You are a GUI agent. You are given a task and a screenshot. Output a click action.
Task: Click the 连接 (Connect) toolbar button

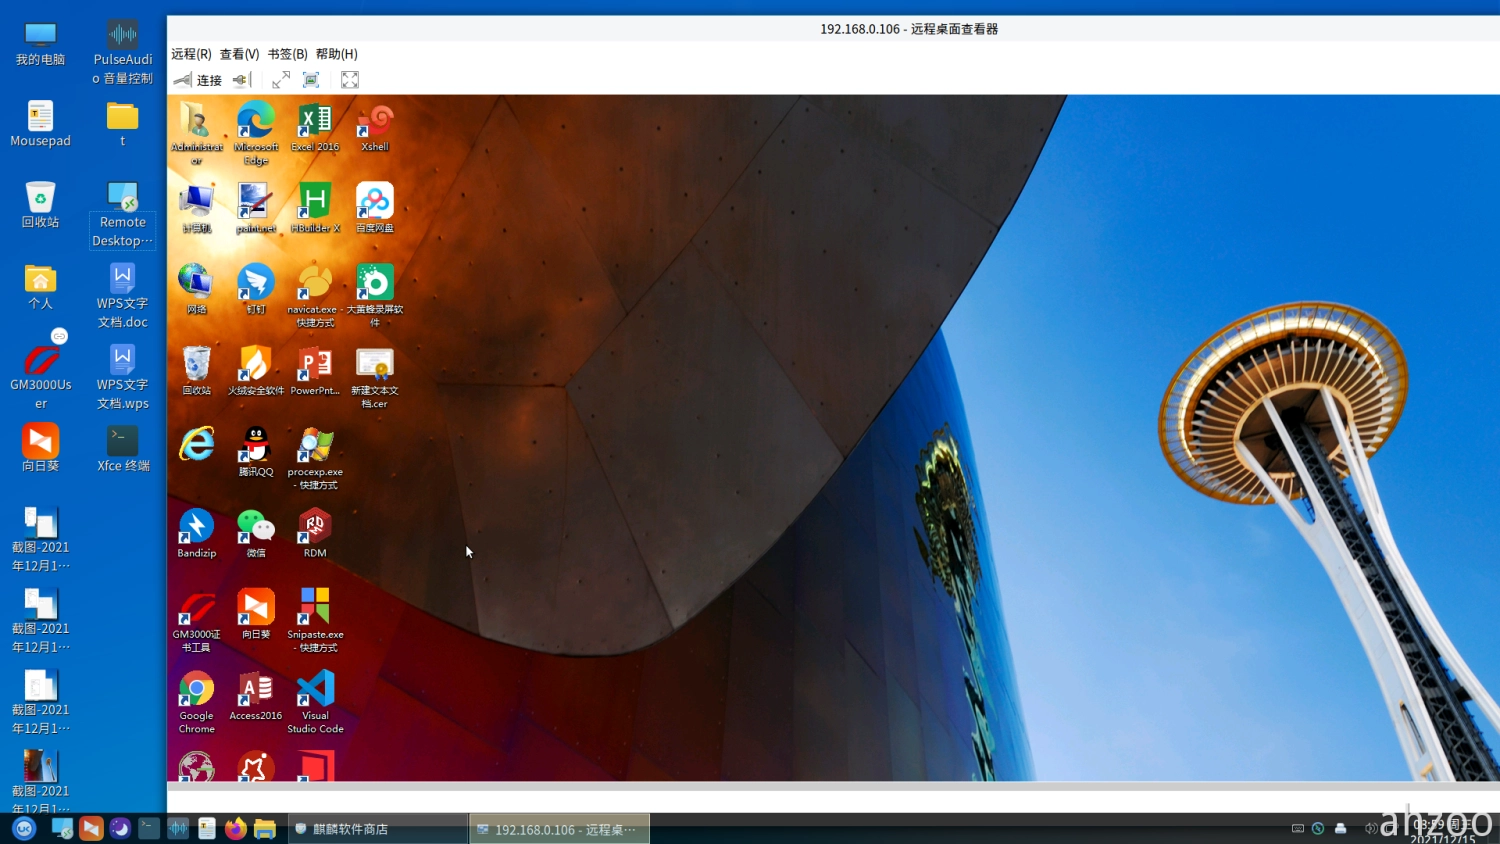(198, 80)
